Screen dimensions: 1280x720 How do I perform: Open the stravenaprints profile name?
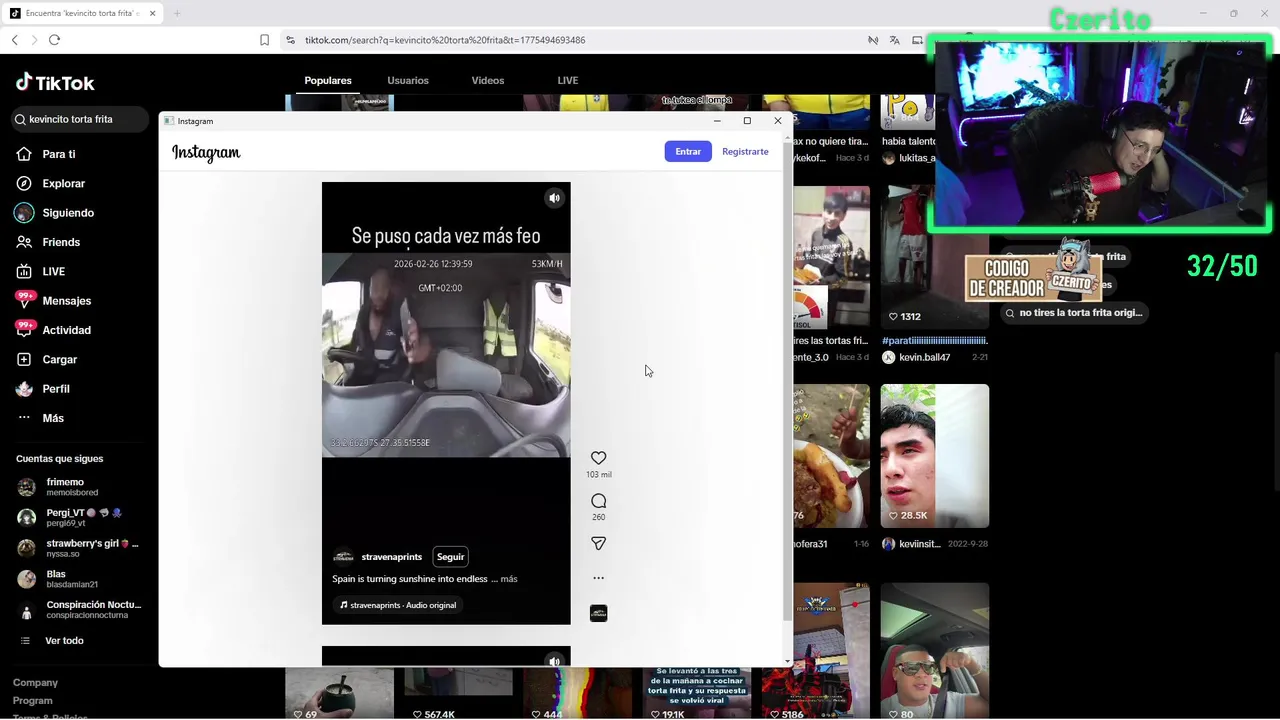coord(392,557)
